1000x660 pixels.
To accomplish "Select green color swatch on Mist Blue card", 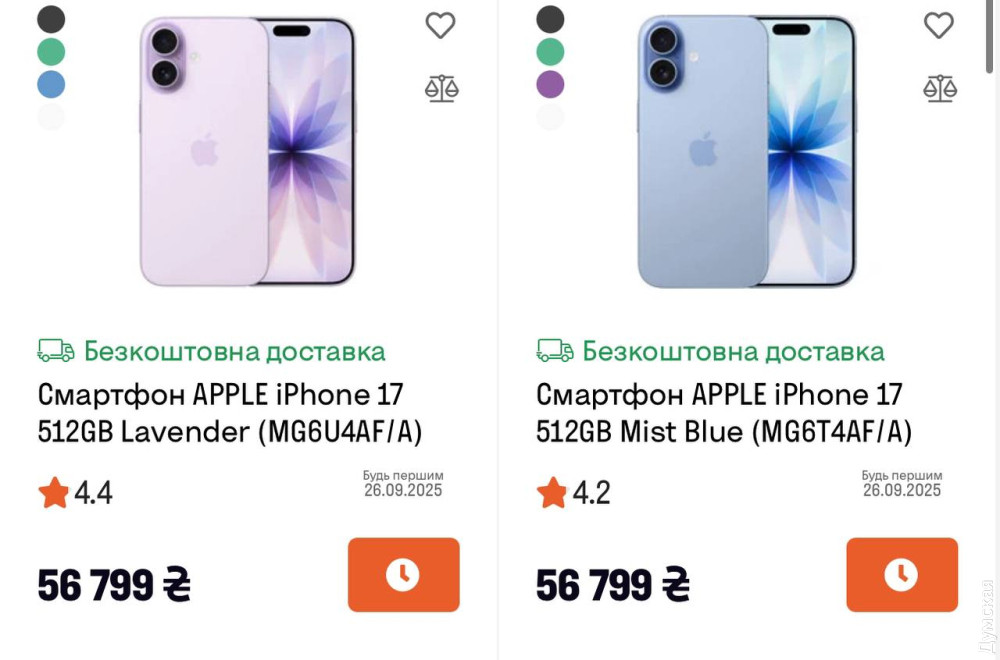I will (x=550, y=52).
